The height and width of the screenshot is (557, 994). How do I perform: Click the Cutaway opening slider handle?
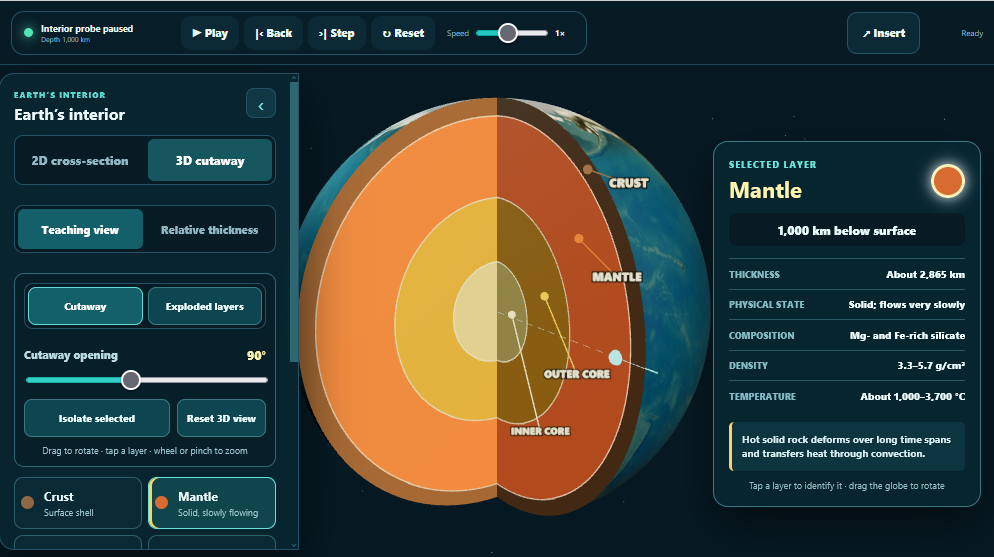131,380
